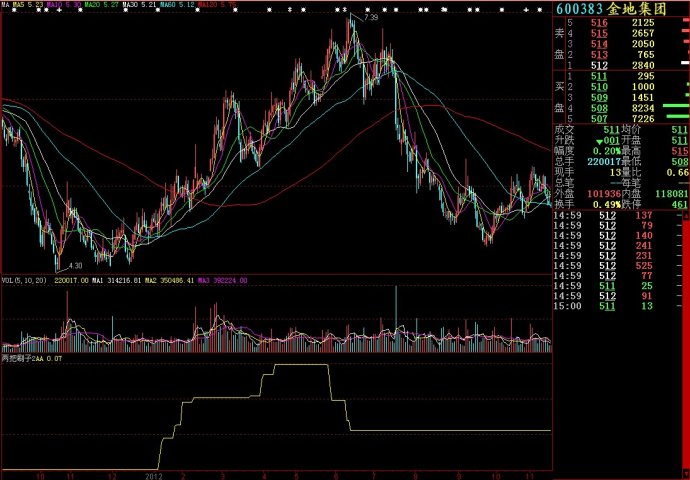The width and height of the screenshot is (690, 480).
Task: Click the 7.39 peak price marker
Action: (x=371, y=18)
